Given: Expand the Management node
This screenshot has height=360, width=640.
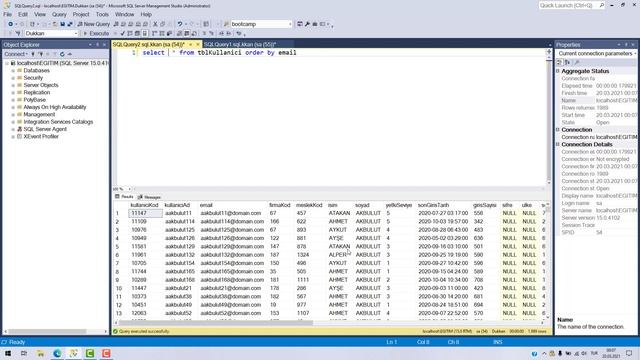Looking at the screenshot, I should [13, 115].
